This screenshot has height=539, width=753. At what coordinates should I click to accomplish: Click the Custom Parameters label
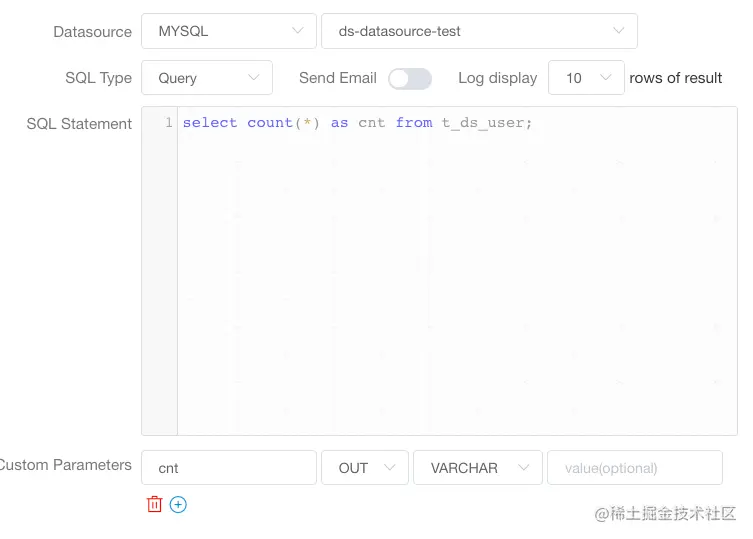tap(65, 465)
